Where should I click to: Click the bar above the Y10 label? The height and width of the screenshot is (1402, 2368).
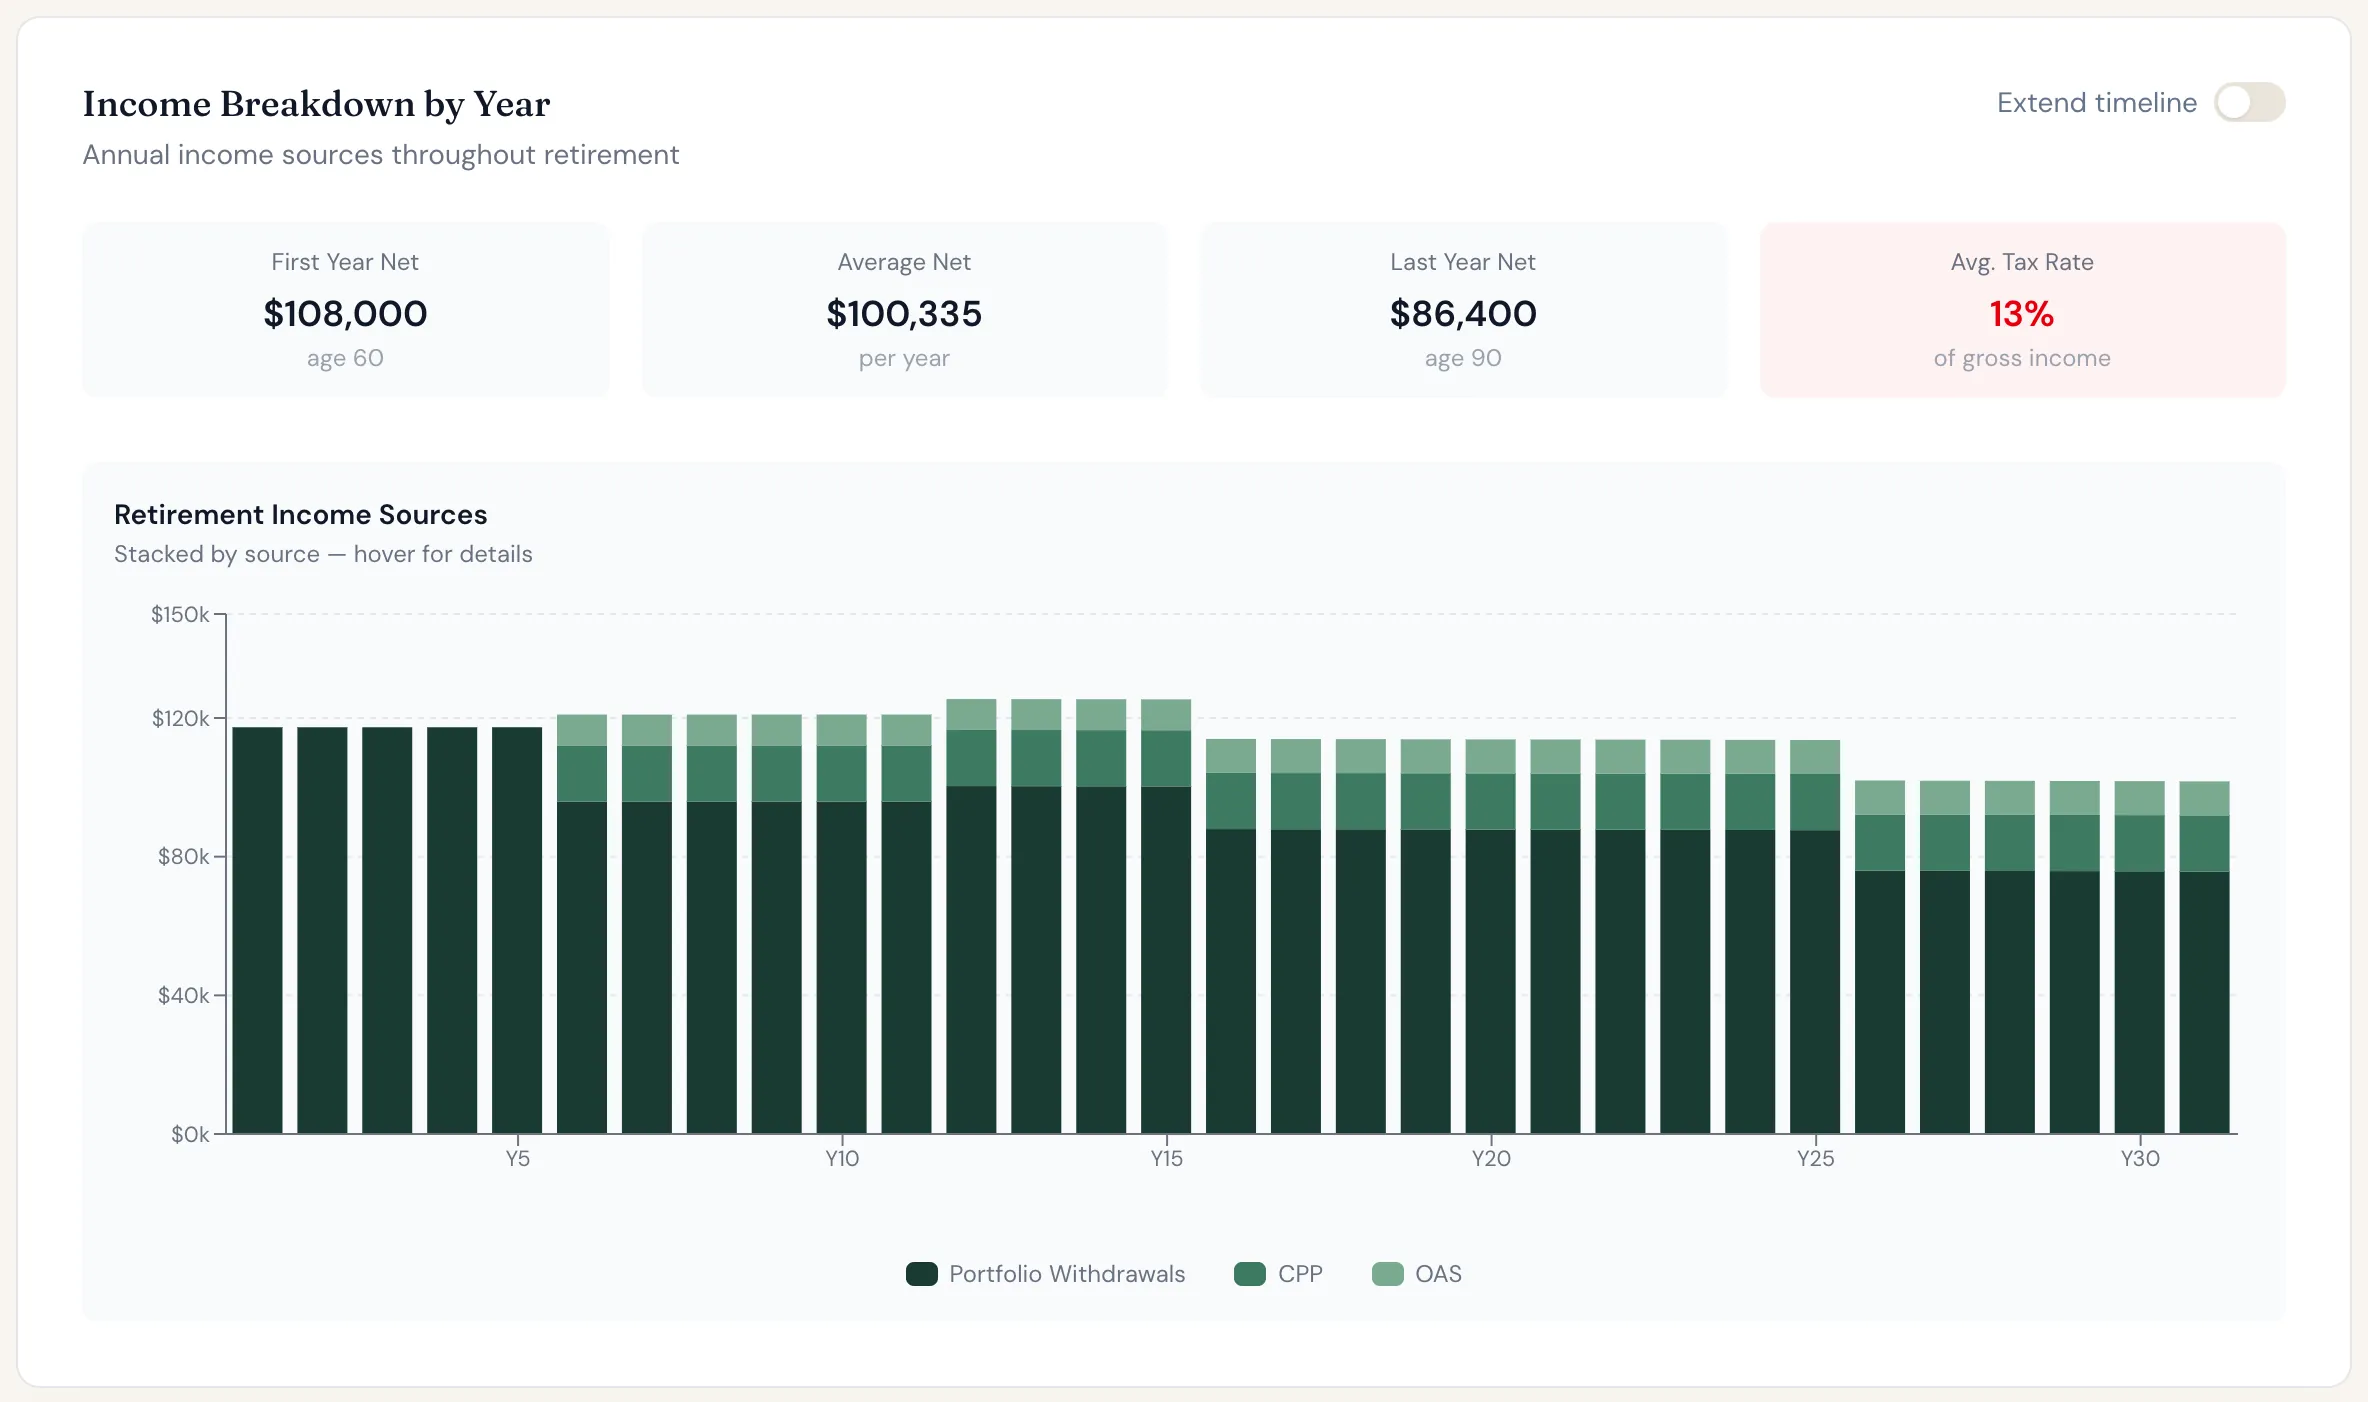842,924
